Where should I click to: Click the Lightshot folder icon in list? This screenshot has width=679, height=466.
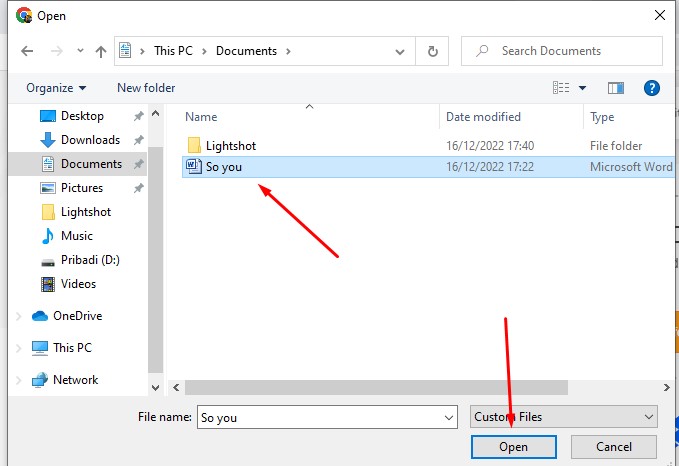[x=194, y=146]
